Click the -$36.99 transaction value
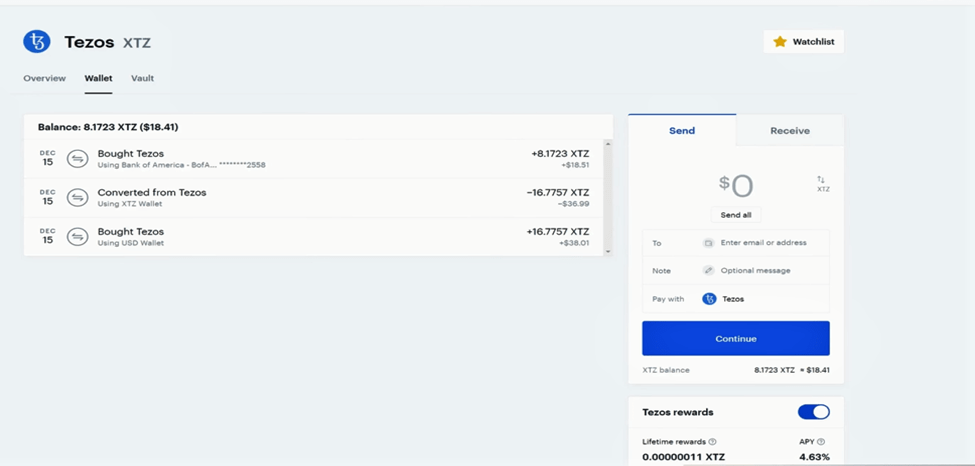Image resolution: width=975 pixels, height=466 pixels. tap(574, 204)
